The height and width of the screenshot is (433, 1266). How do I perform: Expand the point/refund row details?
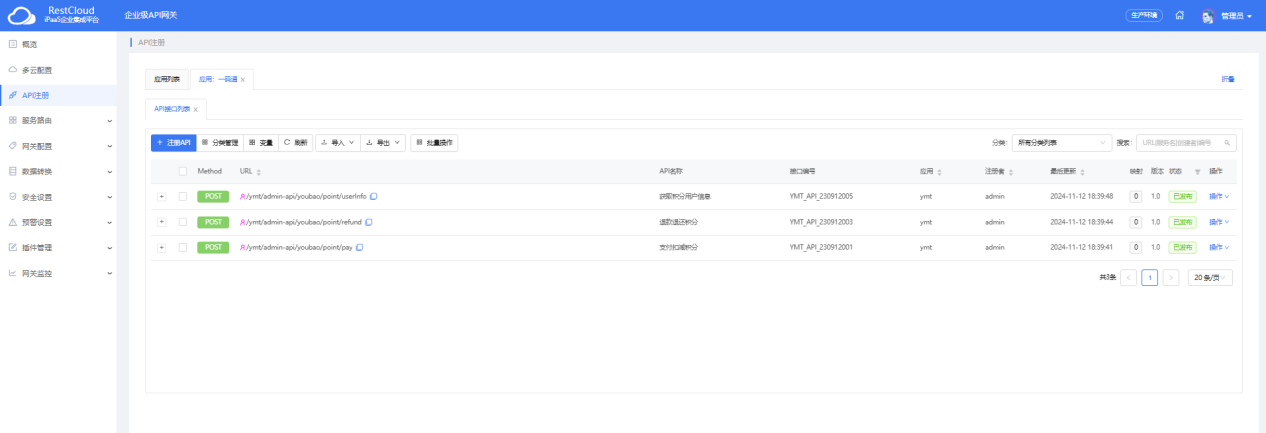tap(162, 222)
